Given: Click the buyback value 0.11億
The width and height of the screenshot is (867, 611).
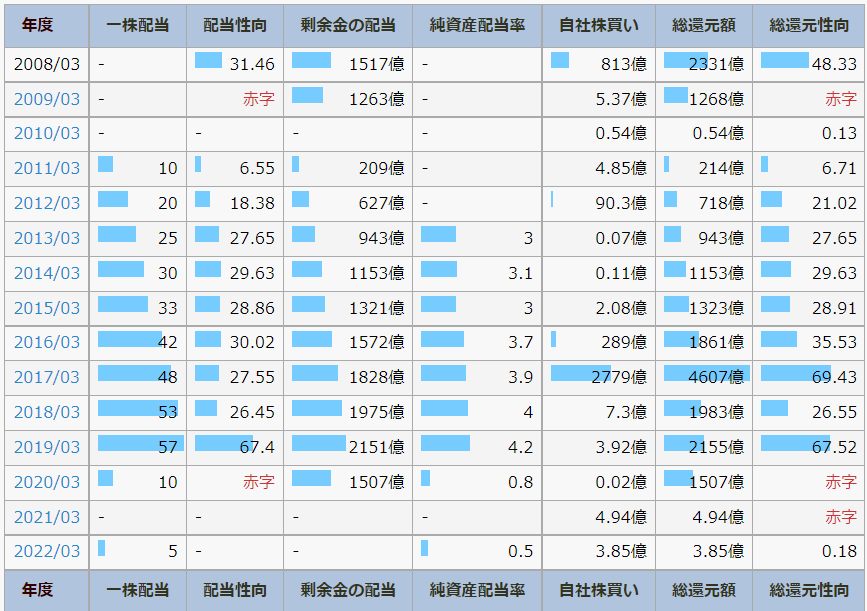Looking at the screenshot, I should pyautogui.click(x=621, y=273).
